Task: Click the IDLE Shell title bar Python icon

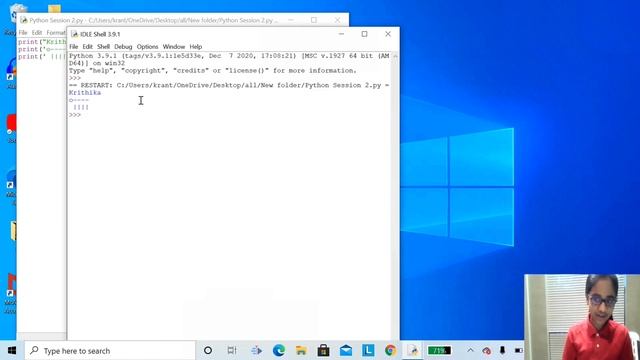Action: tap(74, 34)
